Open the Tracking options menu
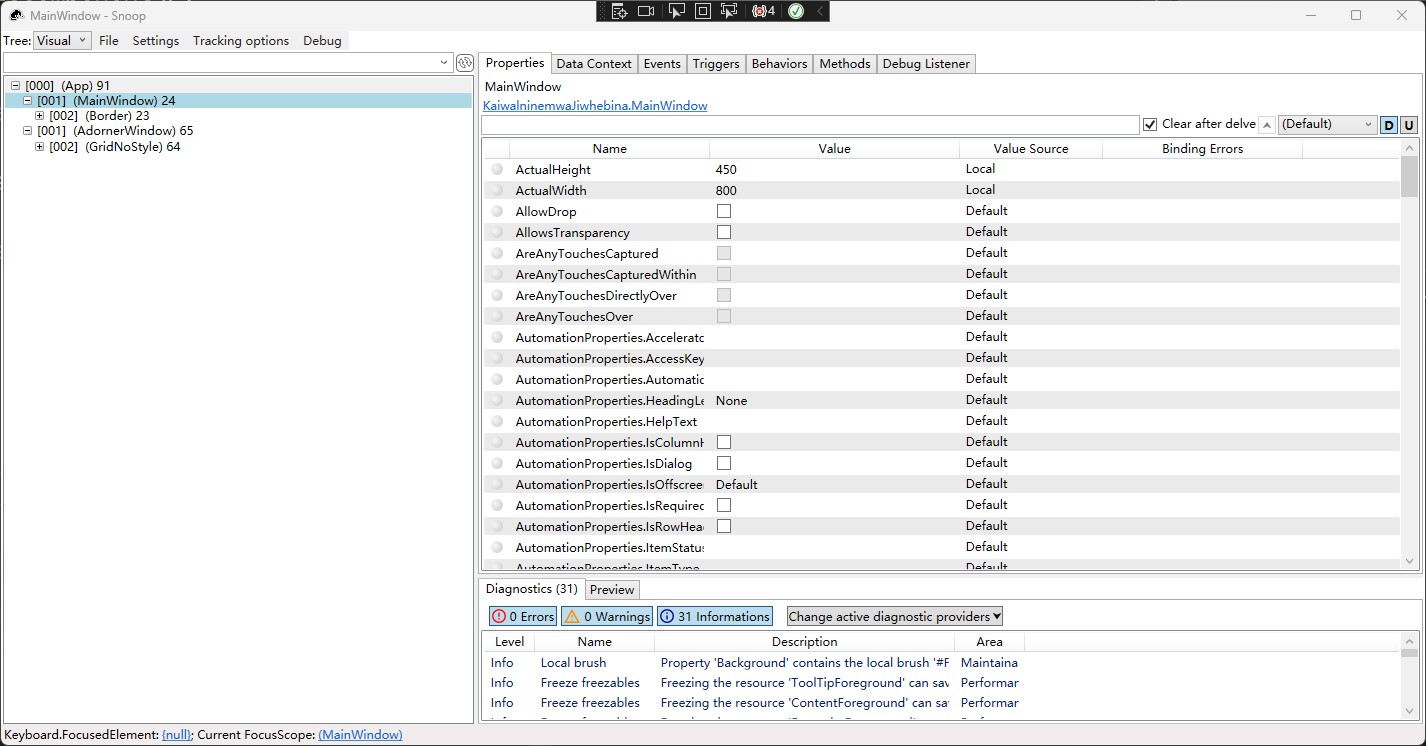 click(x=240, y=40)
